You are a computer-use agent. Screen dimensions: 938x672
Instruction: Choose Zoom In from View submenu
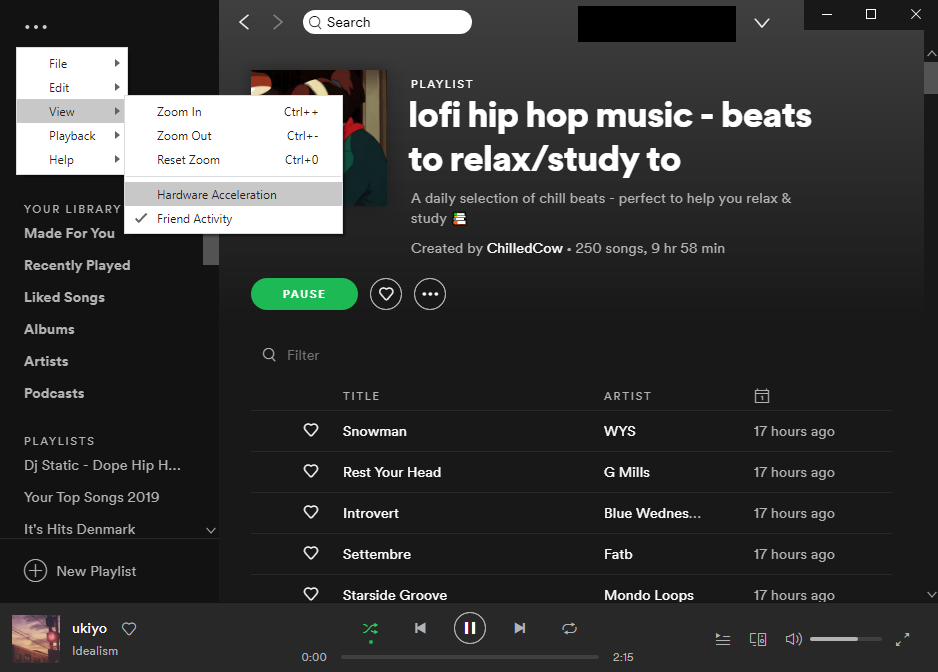[233, 112]
